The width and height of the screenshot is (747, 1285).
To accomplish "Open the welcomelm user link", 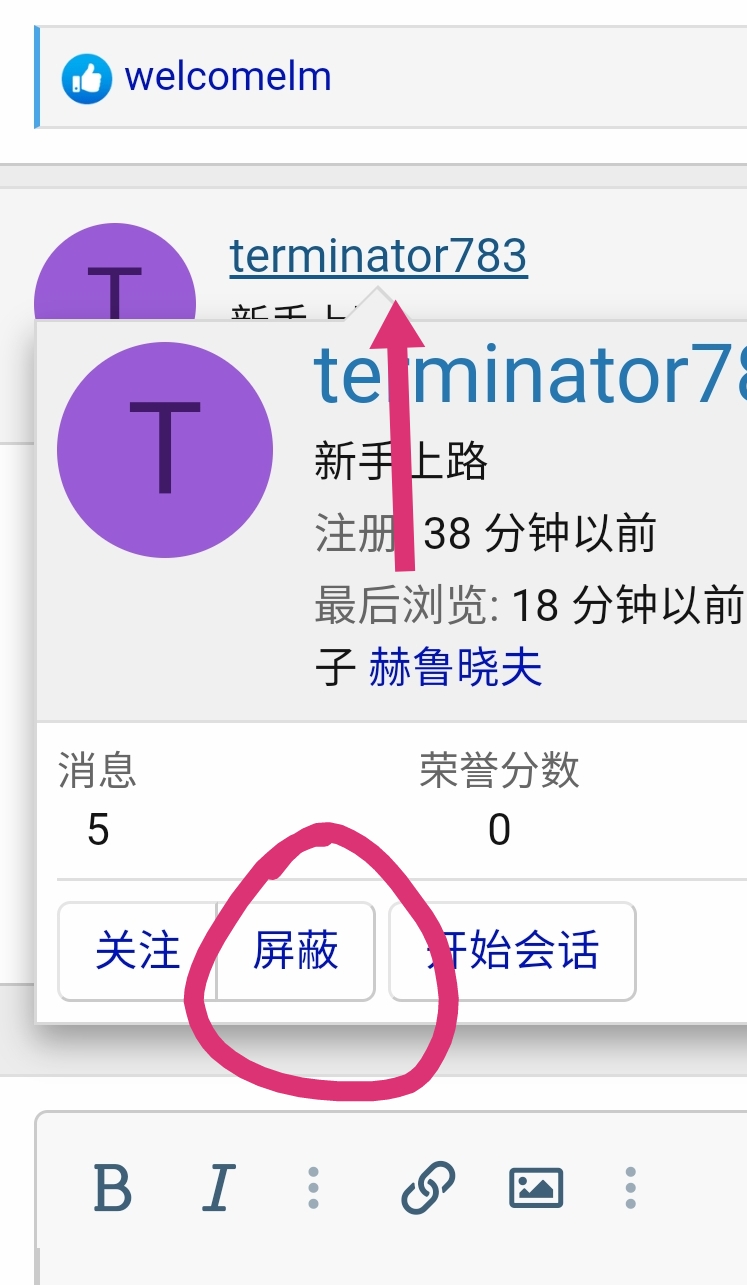I will pos(228,77).
